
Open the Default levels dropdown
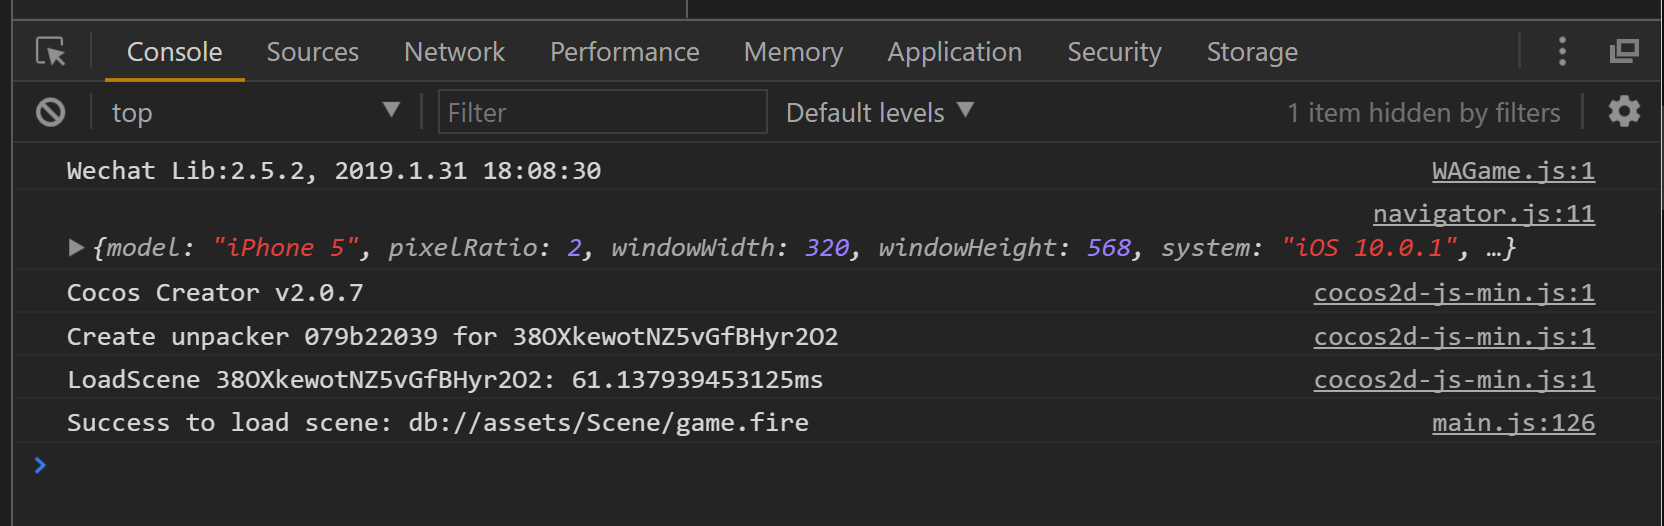tap(879, 112)
